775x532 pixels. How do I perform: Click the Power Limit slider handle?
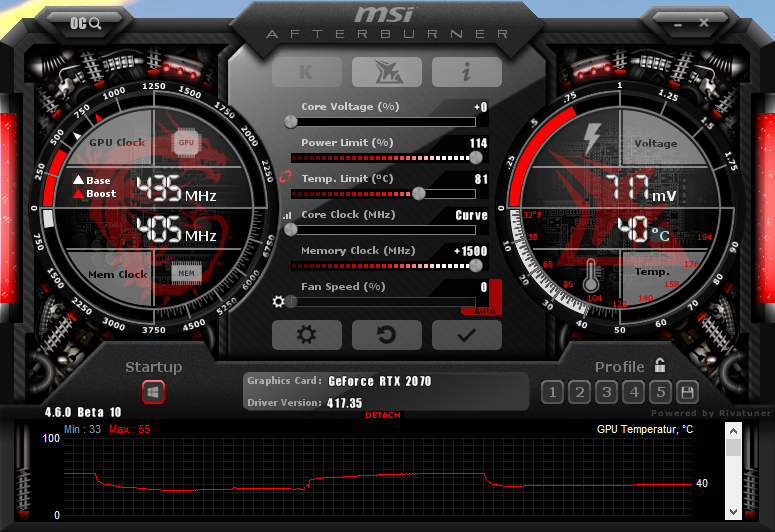(x=476, y=158)
